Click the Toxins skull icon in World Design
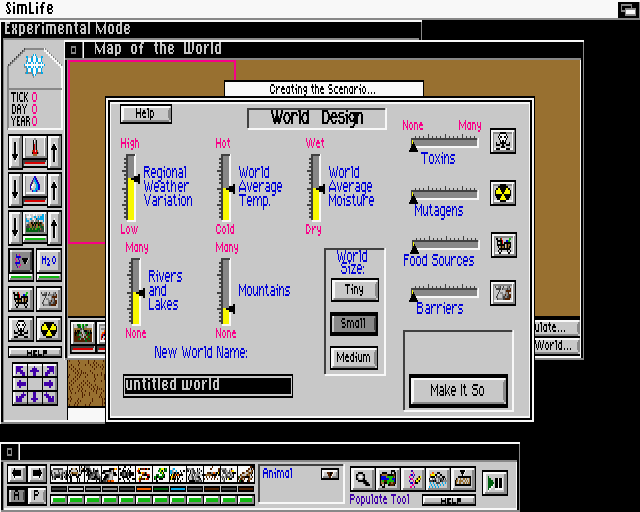This screenshot has height=512, width=640. tap(503, 141)
